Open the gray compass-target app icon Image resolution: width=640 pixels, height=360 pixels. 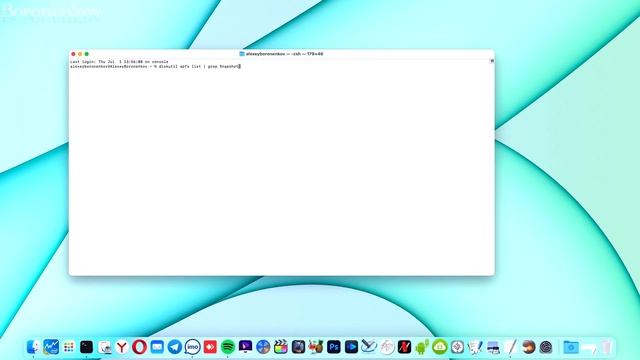[x=457, y=347]
